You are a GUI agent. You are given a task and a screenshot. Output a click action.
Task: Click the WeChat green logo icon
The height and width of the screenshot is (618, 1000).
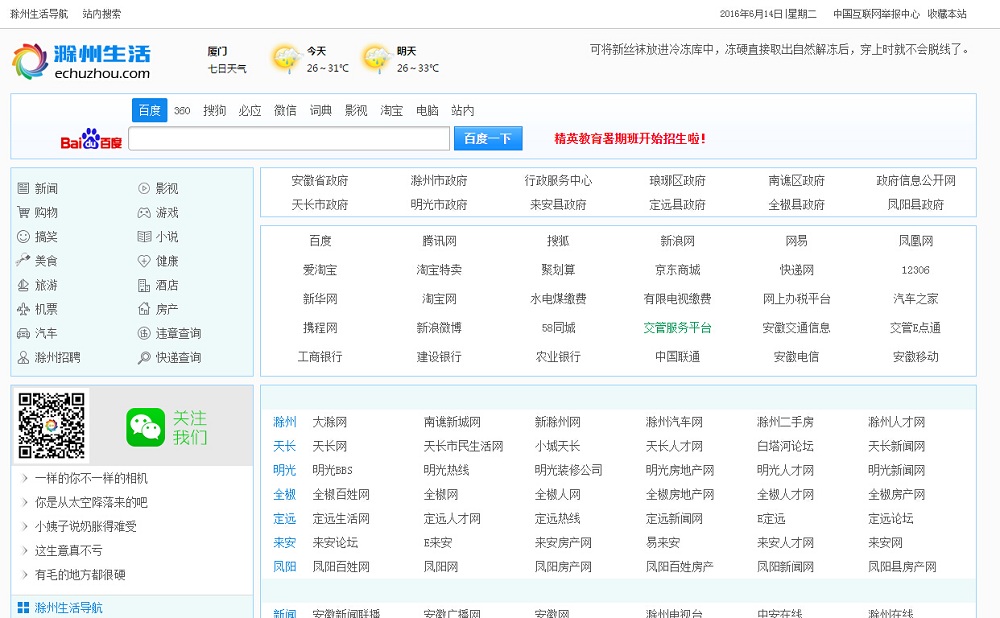[145, 427]
